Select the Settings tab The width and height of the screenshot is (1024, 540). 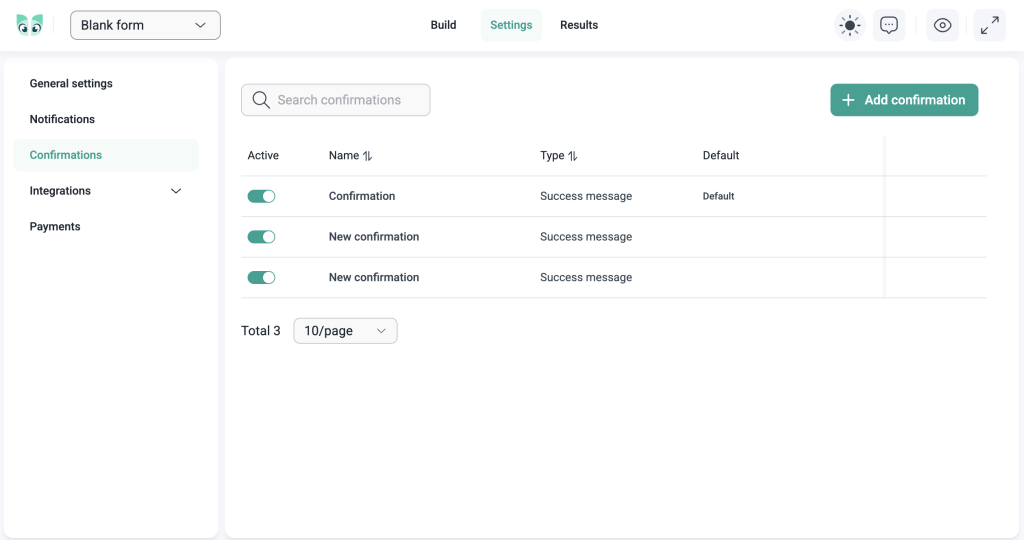(x=511, y=25)
